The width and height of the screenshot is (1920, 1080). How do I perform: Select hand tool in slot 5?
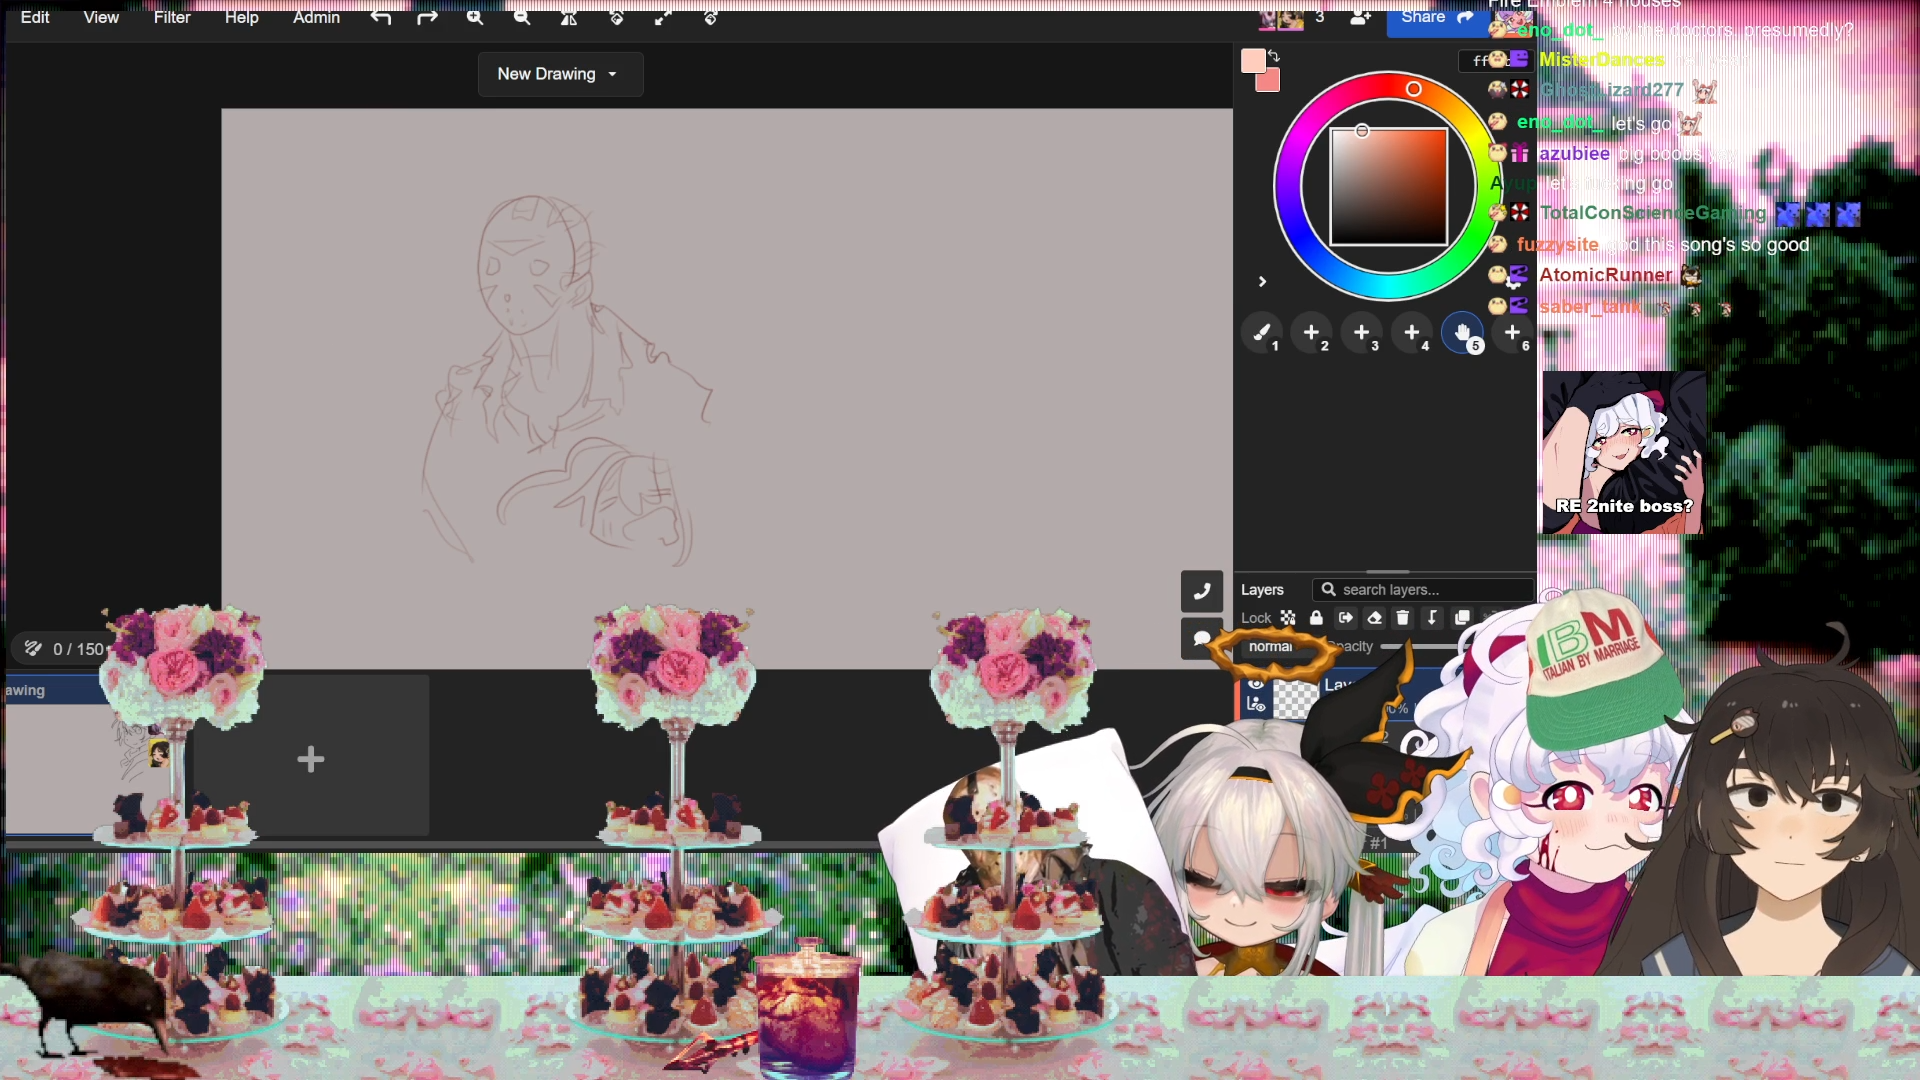coord(1462,332)
